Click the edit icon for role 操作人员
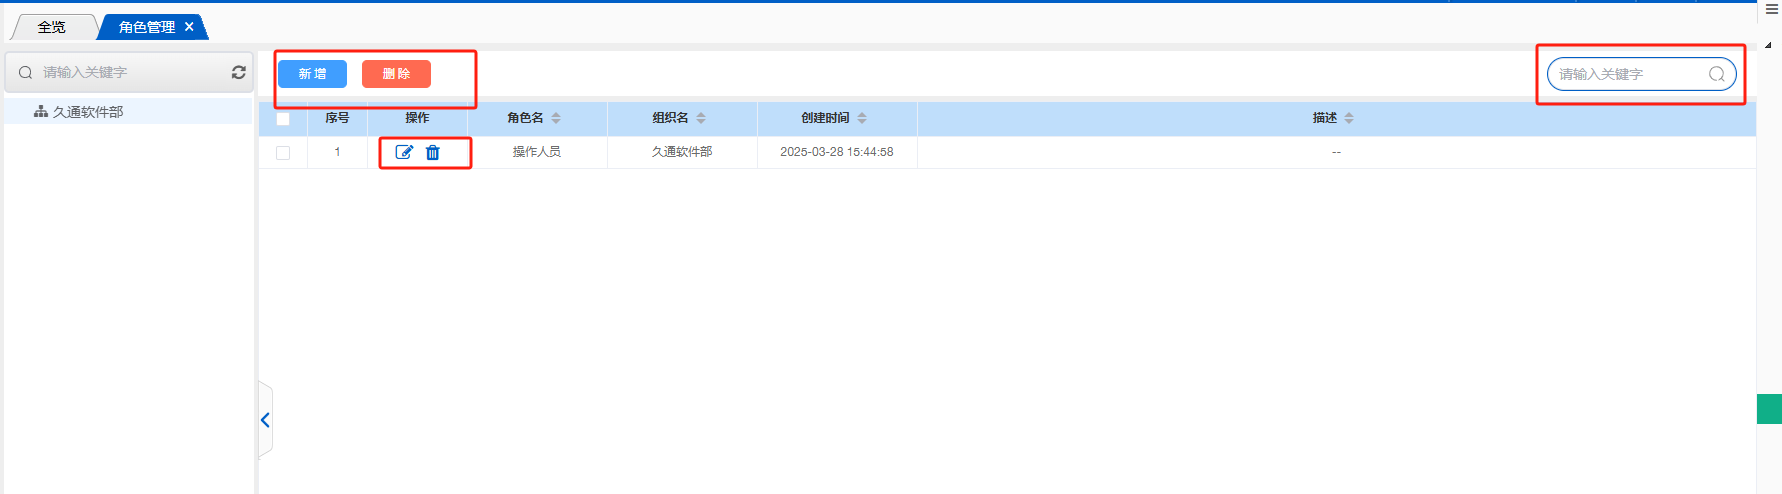Viewport: 1782px width, 494px height. pyautogui.click(x=404, y=152)
